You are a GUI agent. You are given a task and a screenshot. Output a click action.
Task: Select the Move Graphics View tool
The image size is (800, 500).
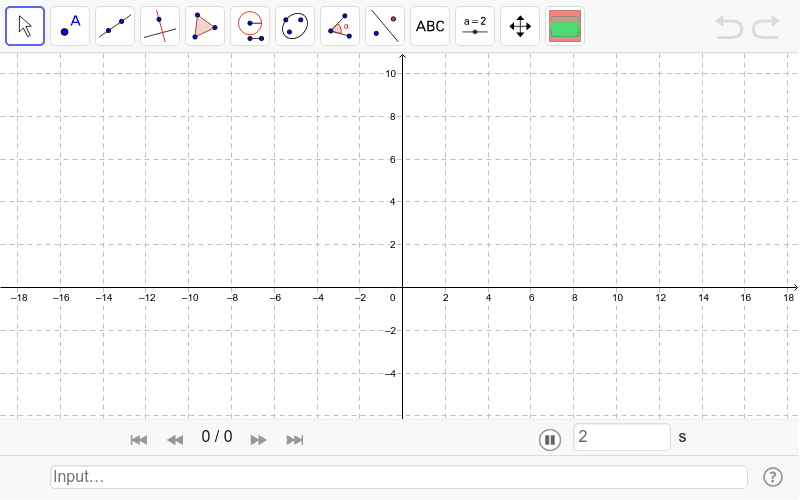click(520, 26)
